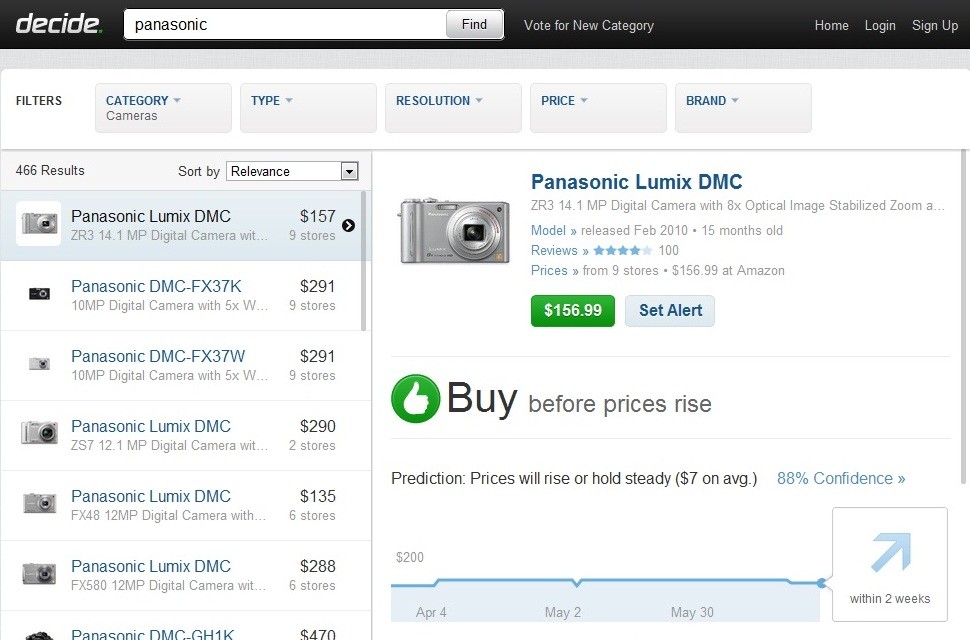Open ZS7 camera thumbnail in results list
The width and height of the screenshot is (970, 640).
click(39, 433)
